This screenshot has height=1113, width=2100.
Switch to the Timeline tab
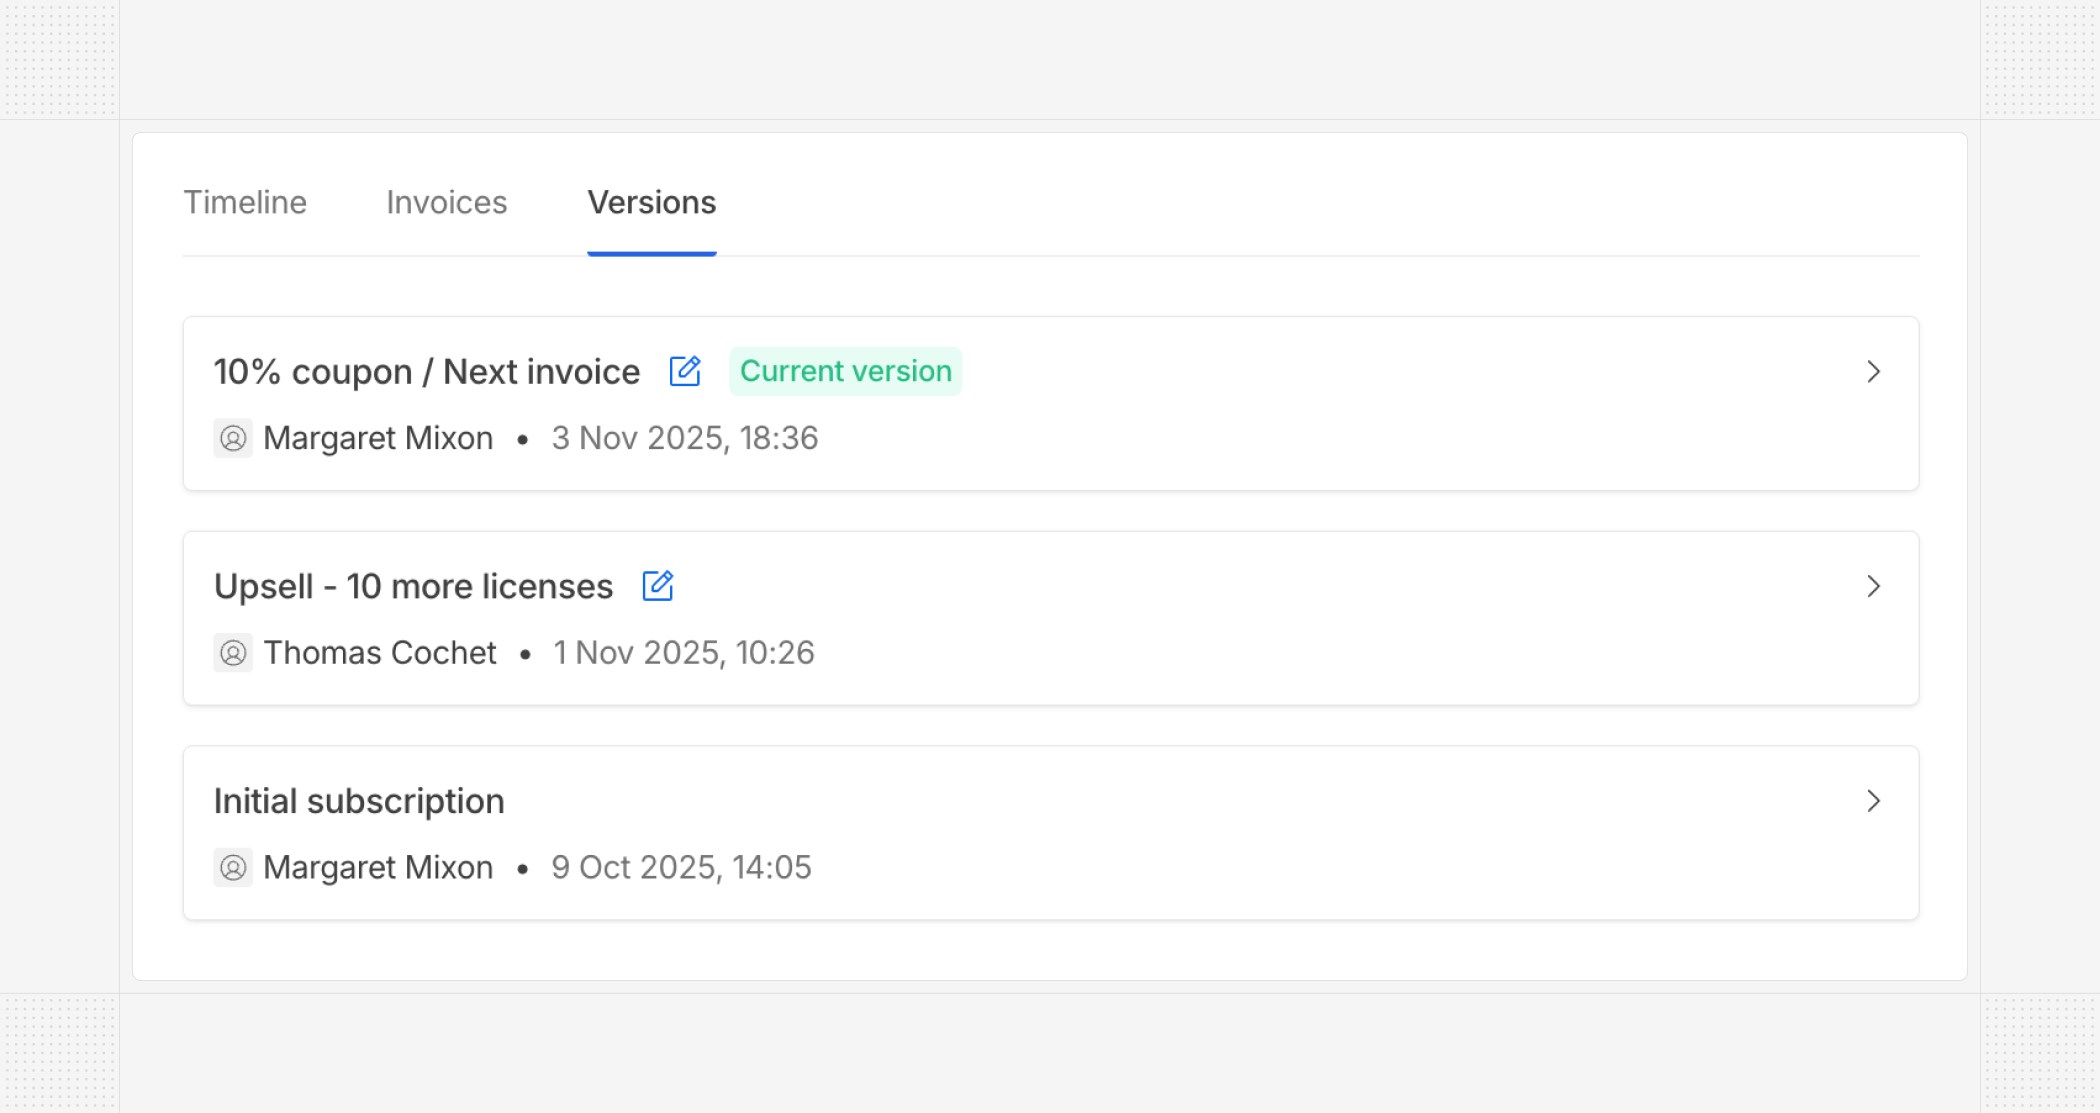click(245, 203)
